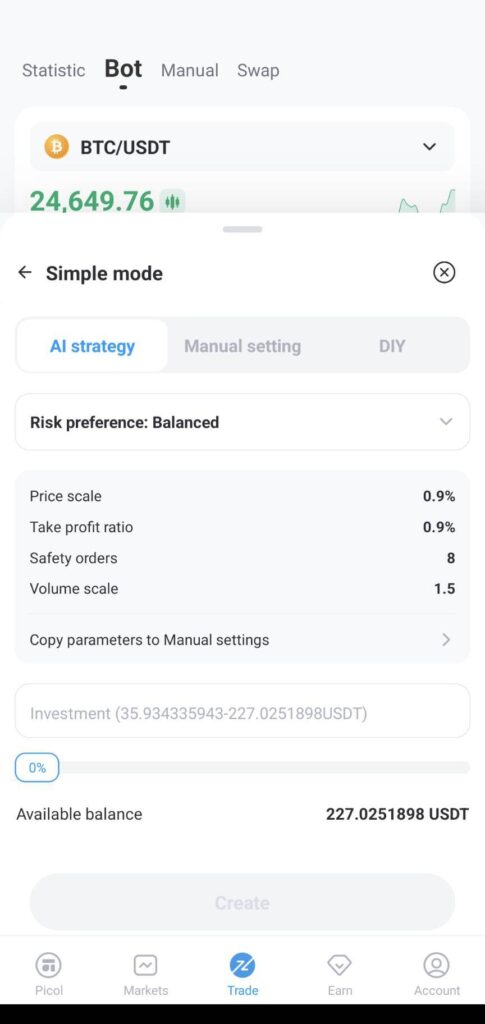
Task: Click the investment percentage slider track
Action: 264,767
